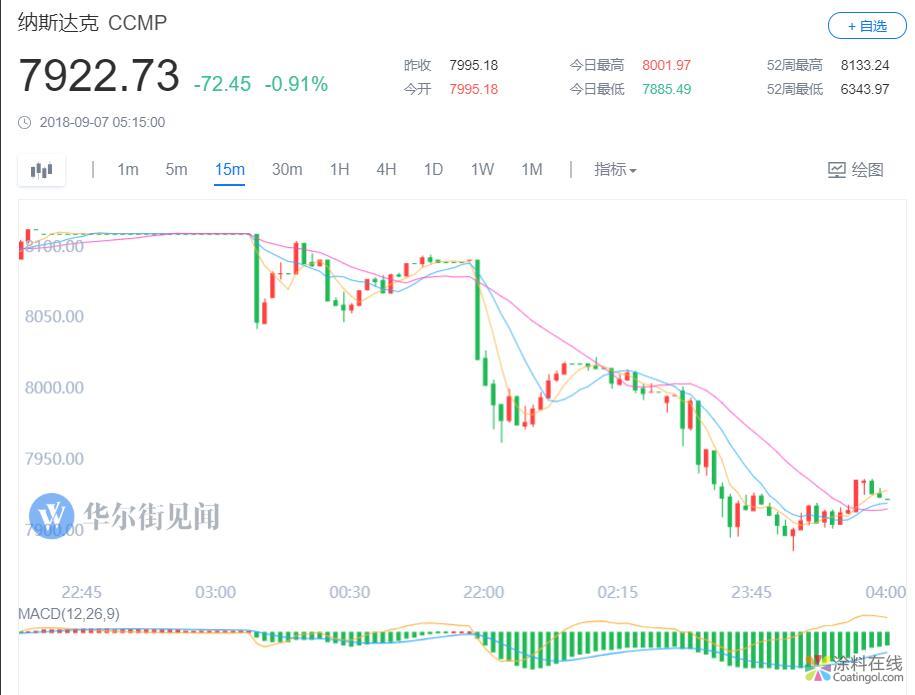Screen dimensions: 915x695
Task: Pick the 4H timeframe
Action: (386, 170)
